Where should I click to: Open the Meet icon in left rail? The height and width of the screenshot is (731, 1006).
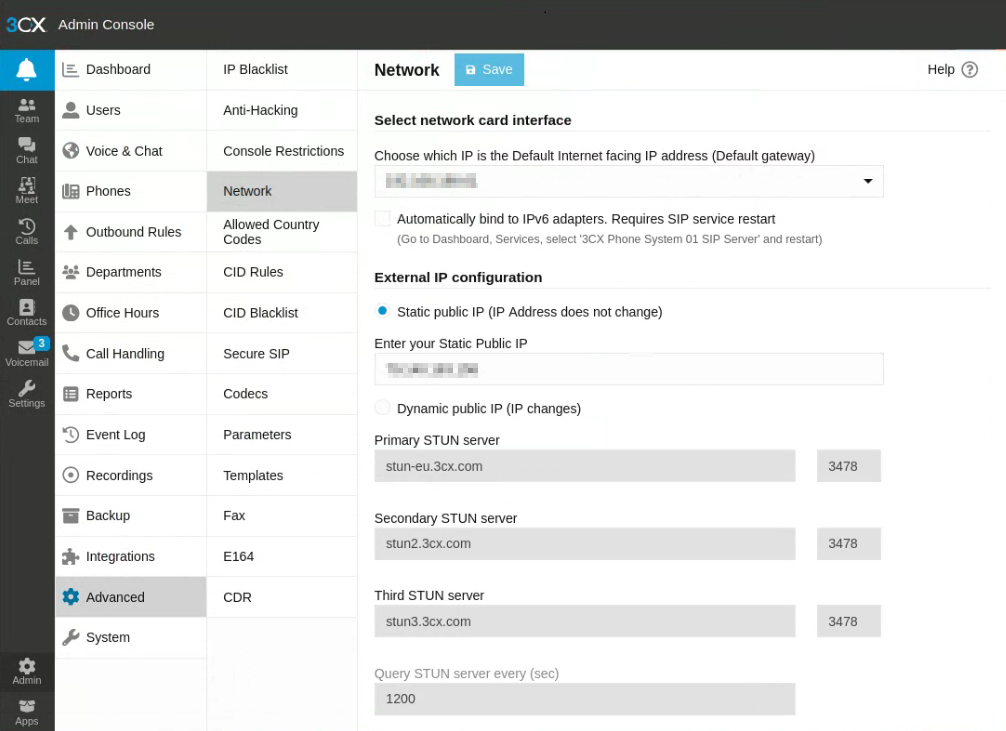(x=27, y=191)
